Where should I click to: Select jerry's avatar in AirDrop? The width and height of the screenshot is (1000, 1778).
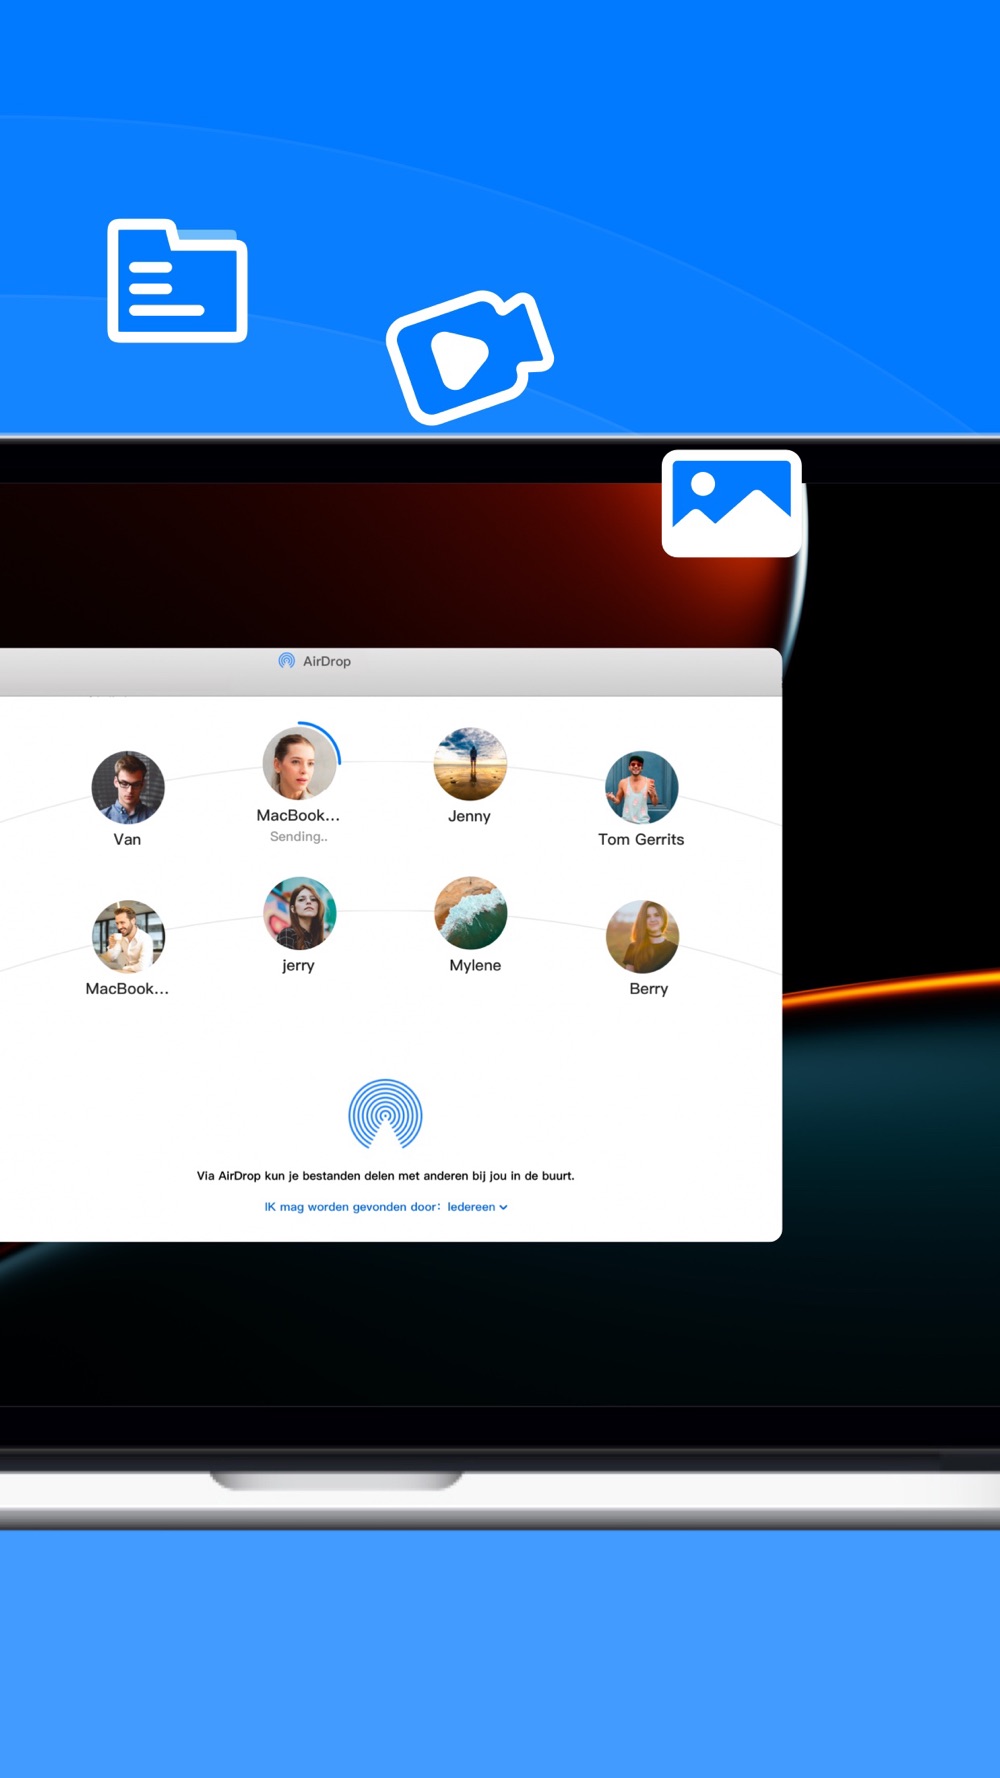click(299, 912)
